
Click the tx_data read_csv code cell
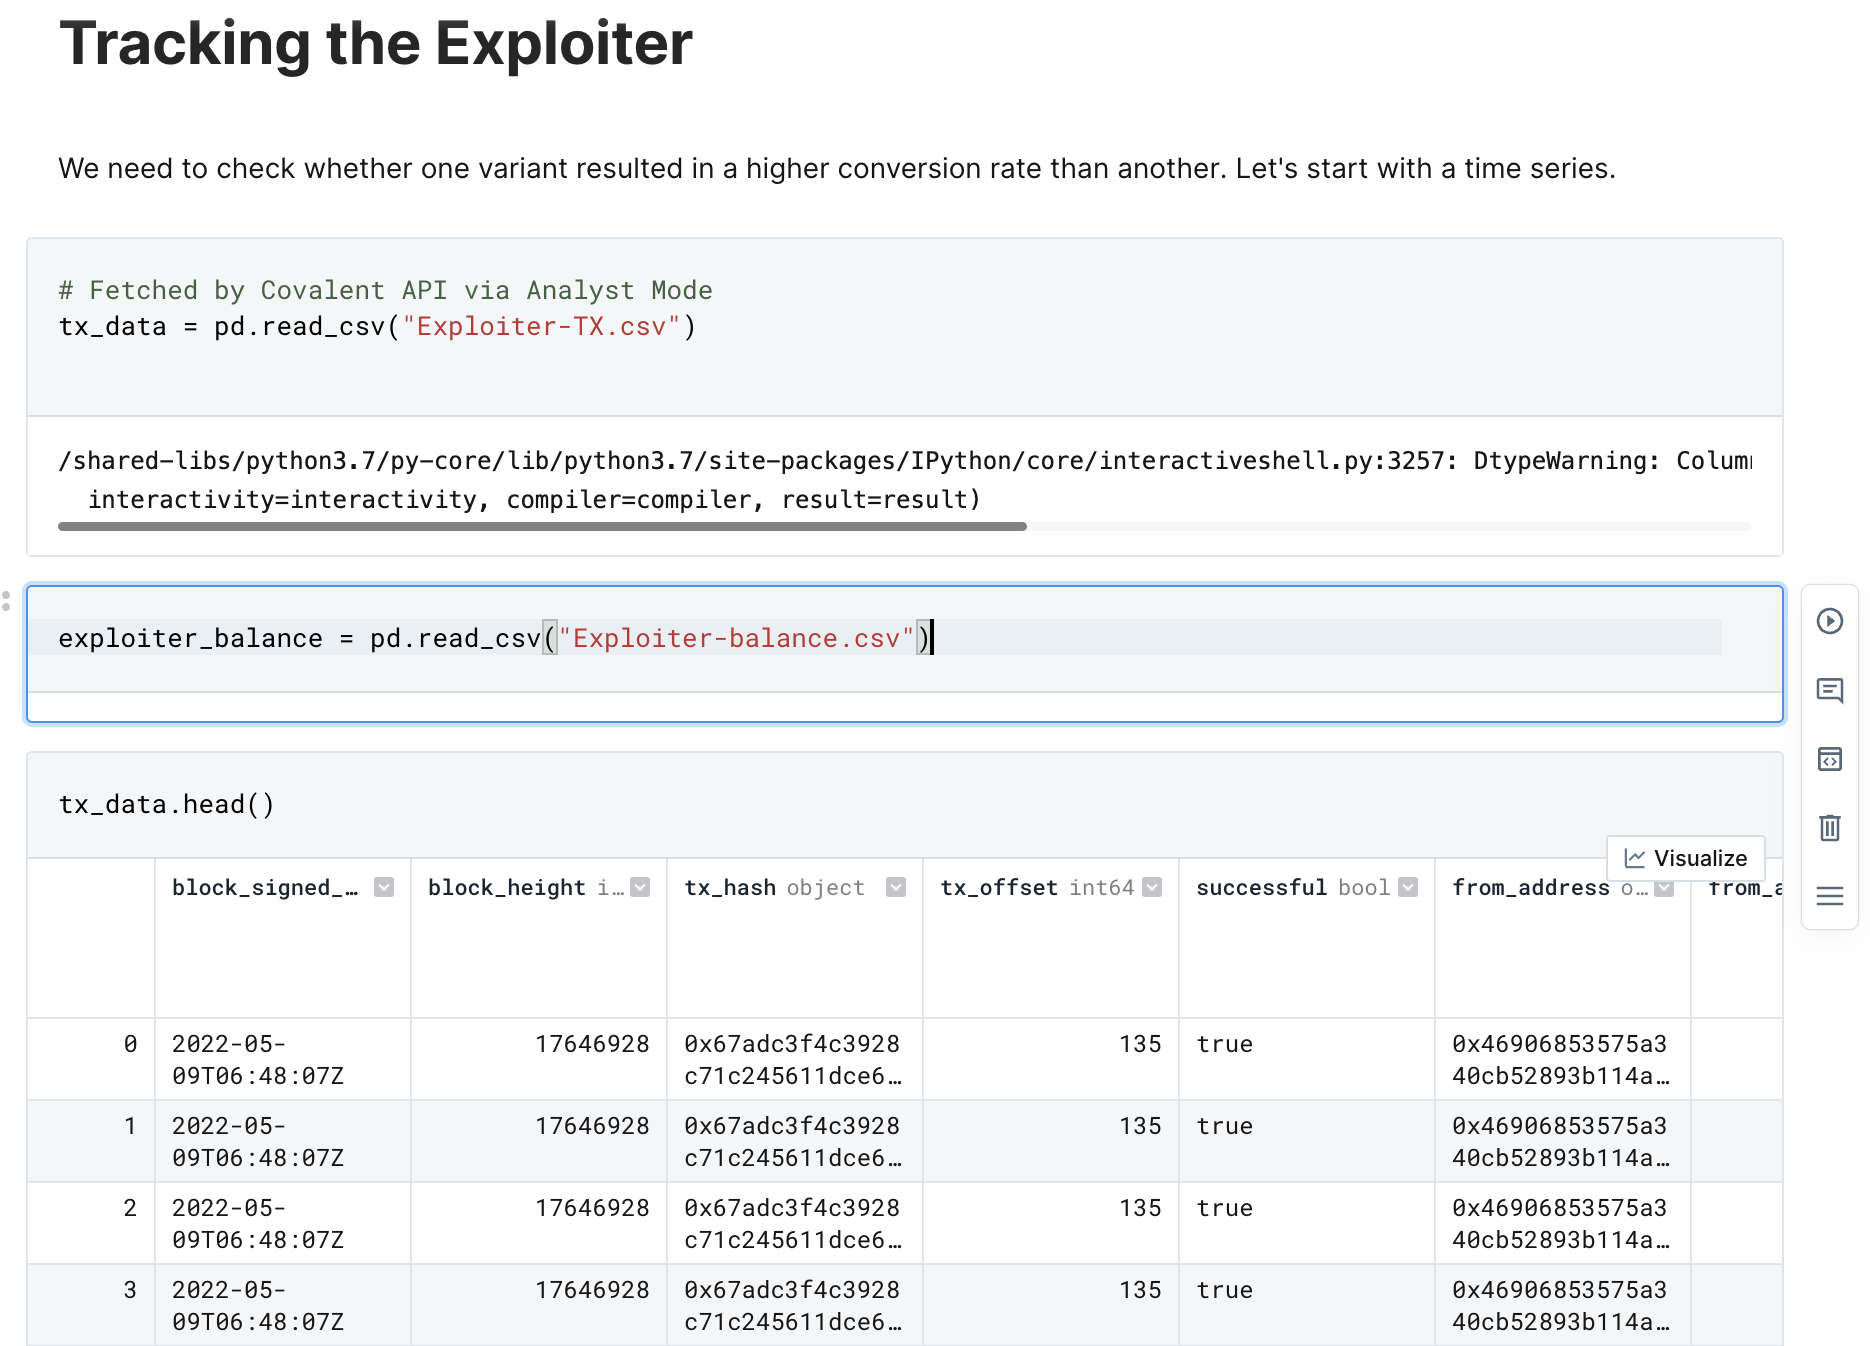click(x=905, y=327)
